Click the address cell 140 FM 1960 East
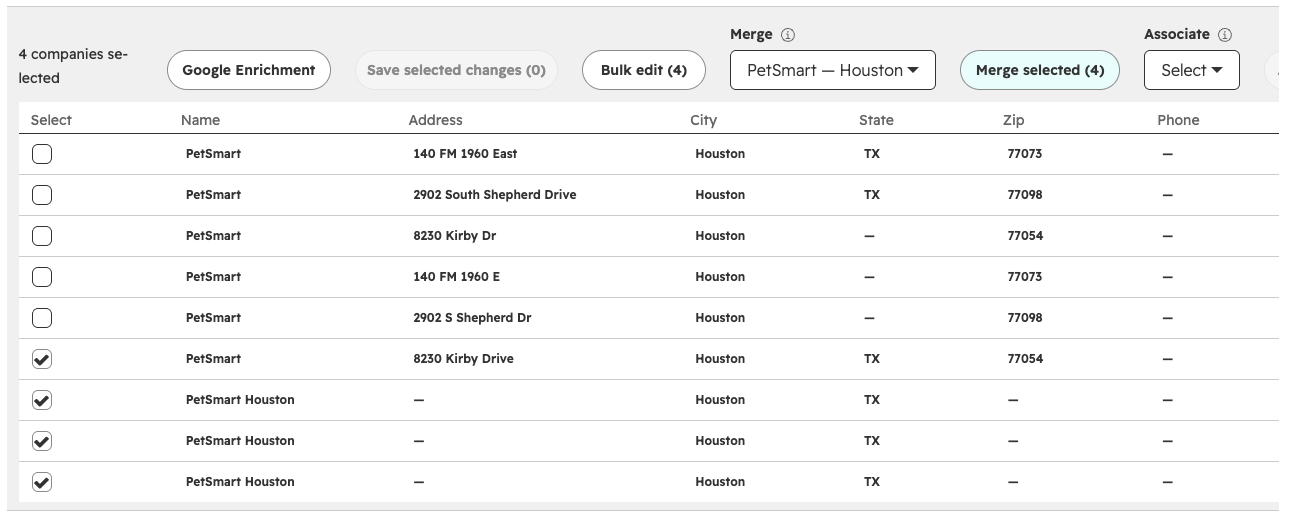Viewport: 1306px width, 520px height. (465, 154)
